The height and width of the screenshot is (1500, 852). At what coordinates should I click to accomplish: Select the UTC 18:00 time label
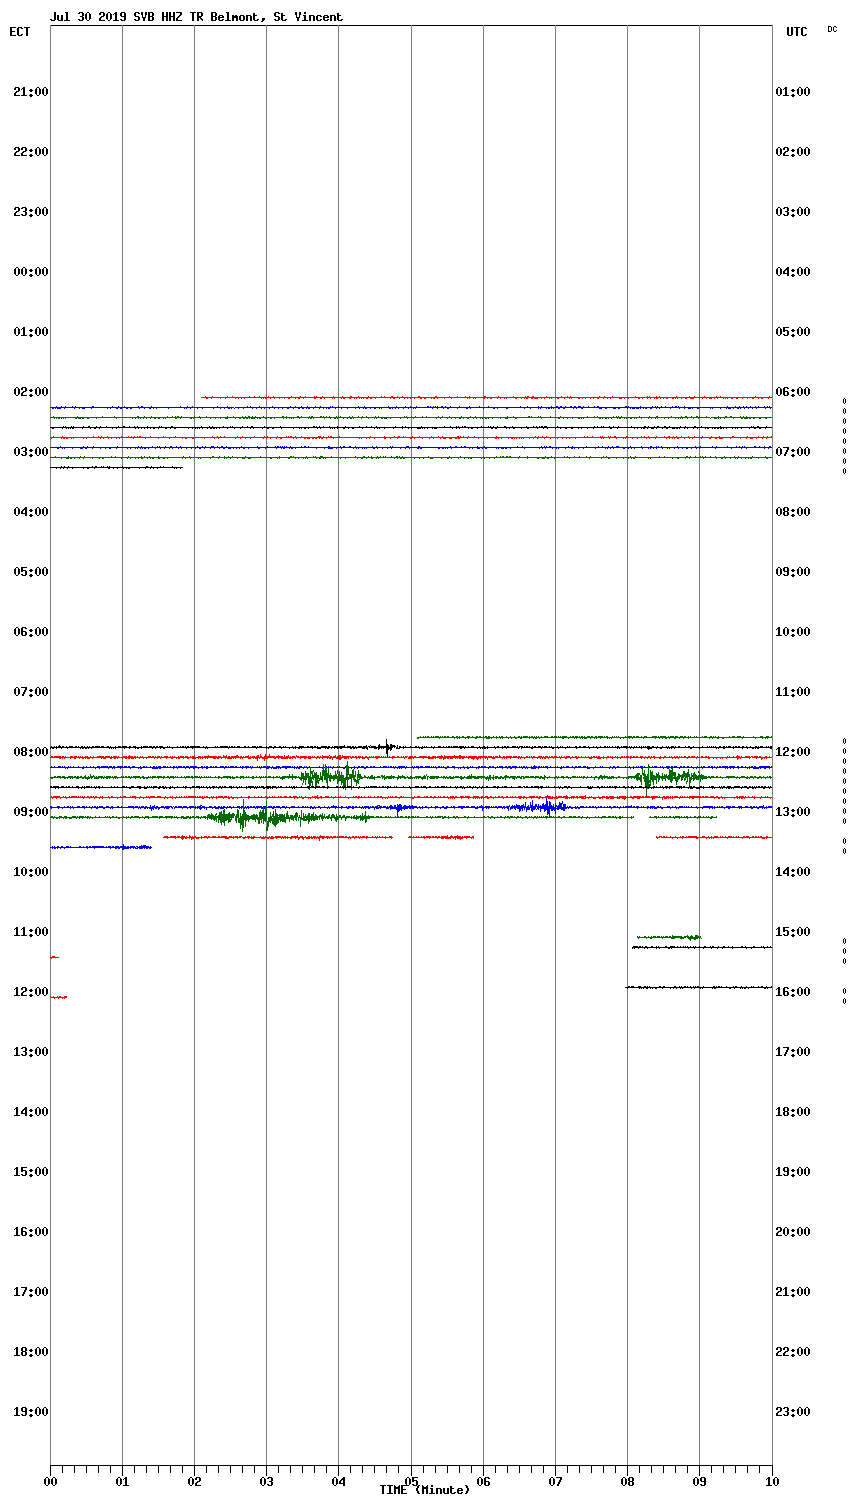(793, 1112)
